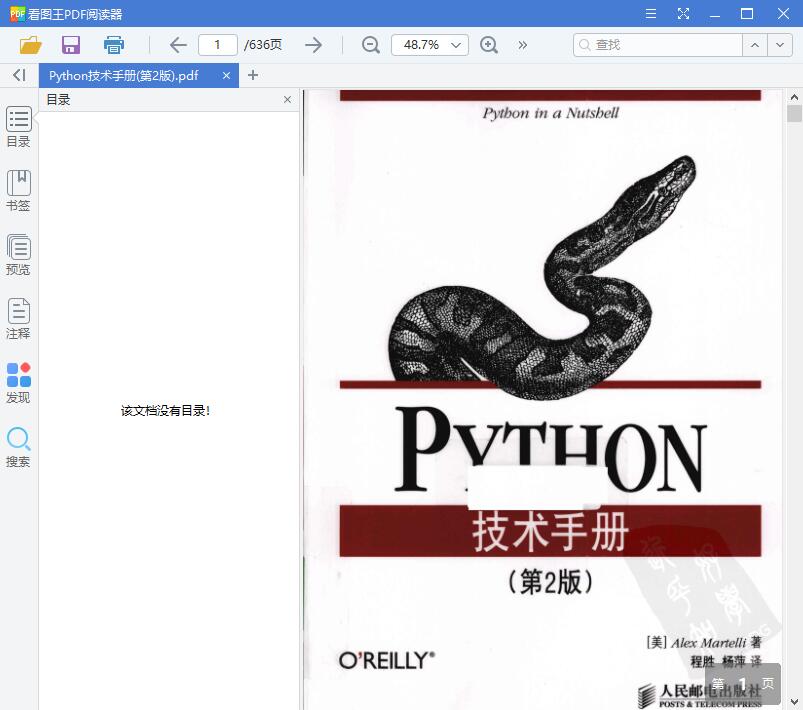Toggle fullscreen mode from the title bar
This screenshot has height=710, width=803.
point(684,13)
